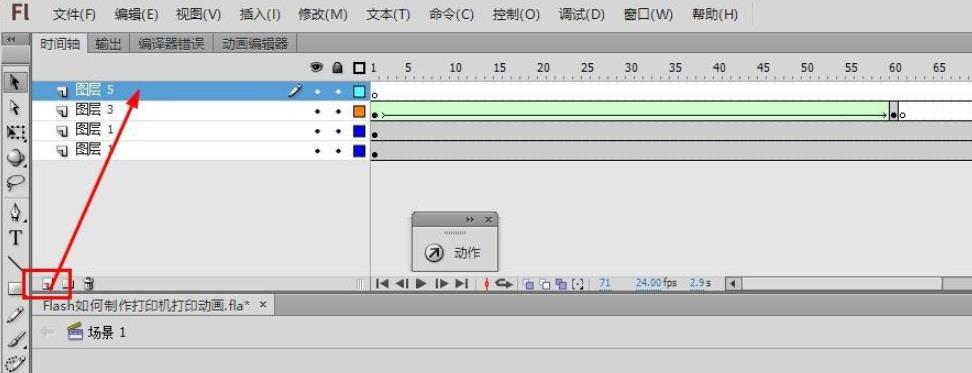
Task: Open the 文件(F) menu
Action: tap(74, 14)
